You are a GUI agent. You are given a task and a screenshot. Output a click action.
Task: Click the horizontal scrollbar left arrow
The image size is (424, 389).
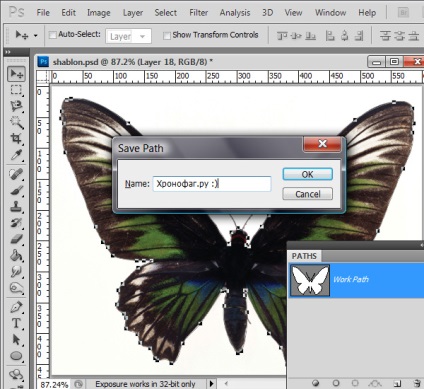tap(226, 384)
